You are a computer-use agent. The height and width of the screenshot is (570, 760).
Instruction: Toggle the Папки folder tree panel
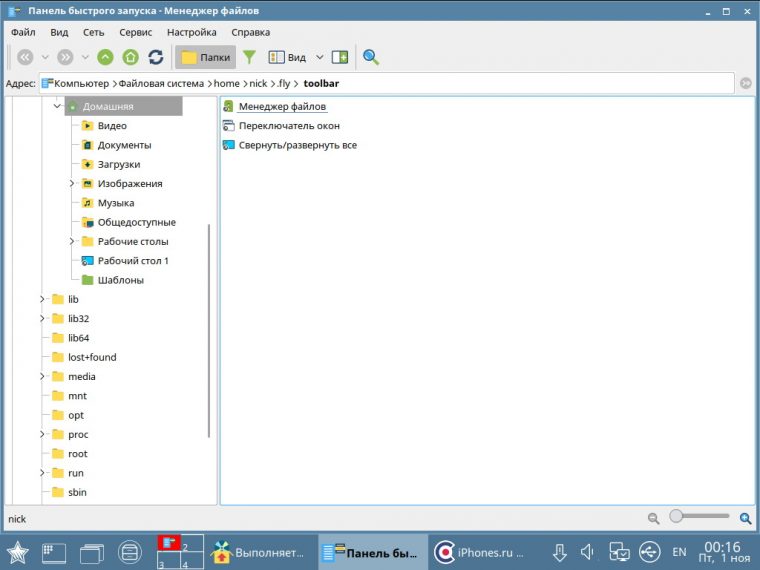(205, 57)
